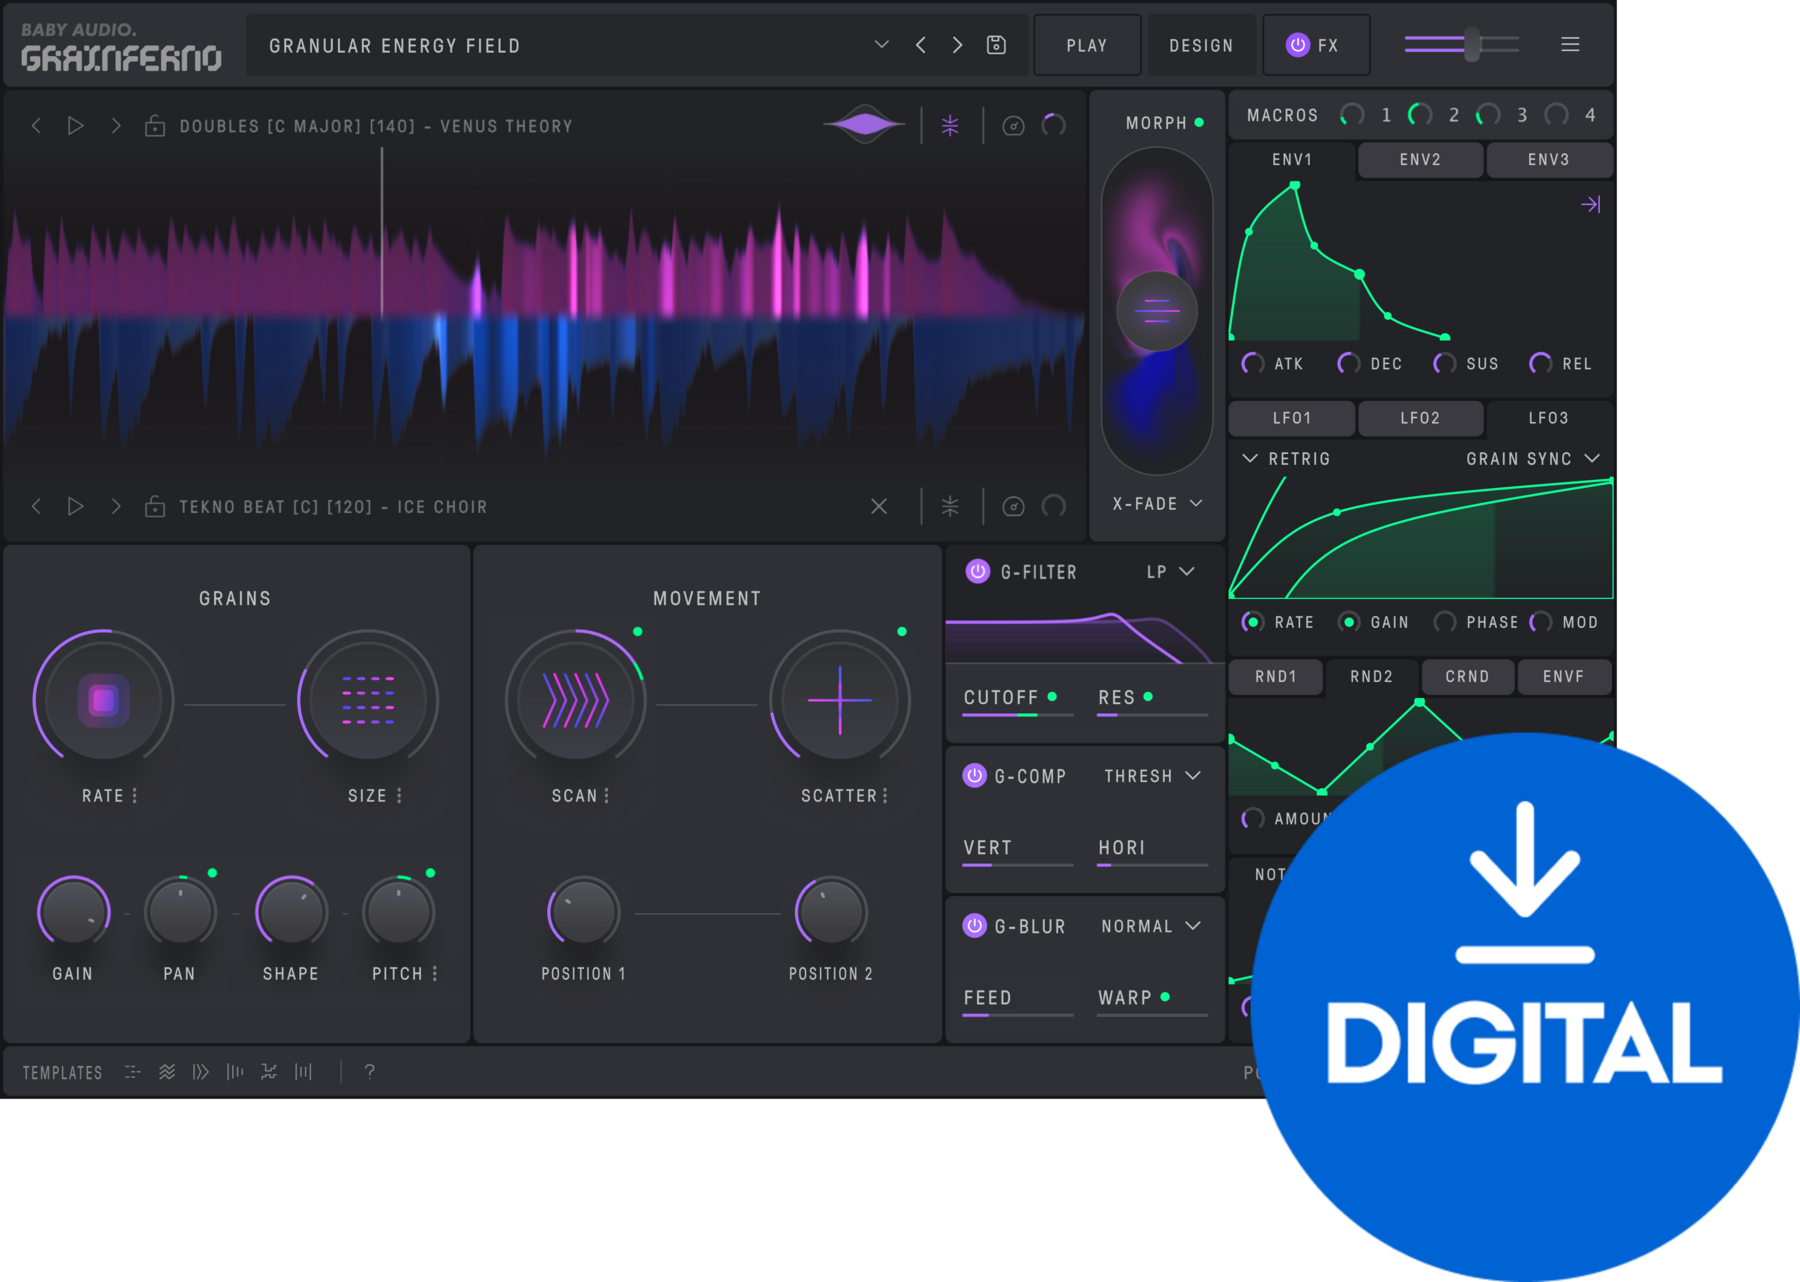Load next sample for Tekno Beat layer
The width and height of the screenshot is (1800, 1282).
click(116, 506)
